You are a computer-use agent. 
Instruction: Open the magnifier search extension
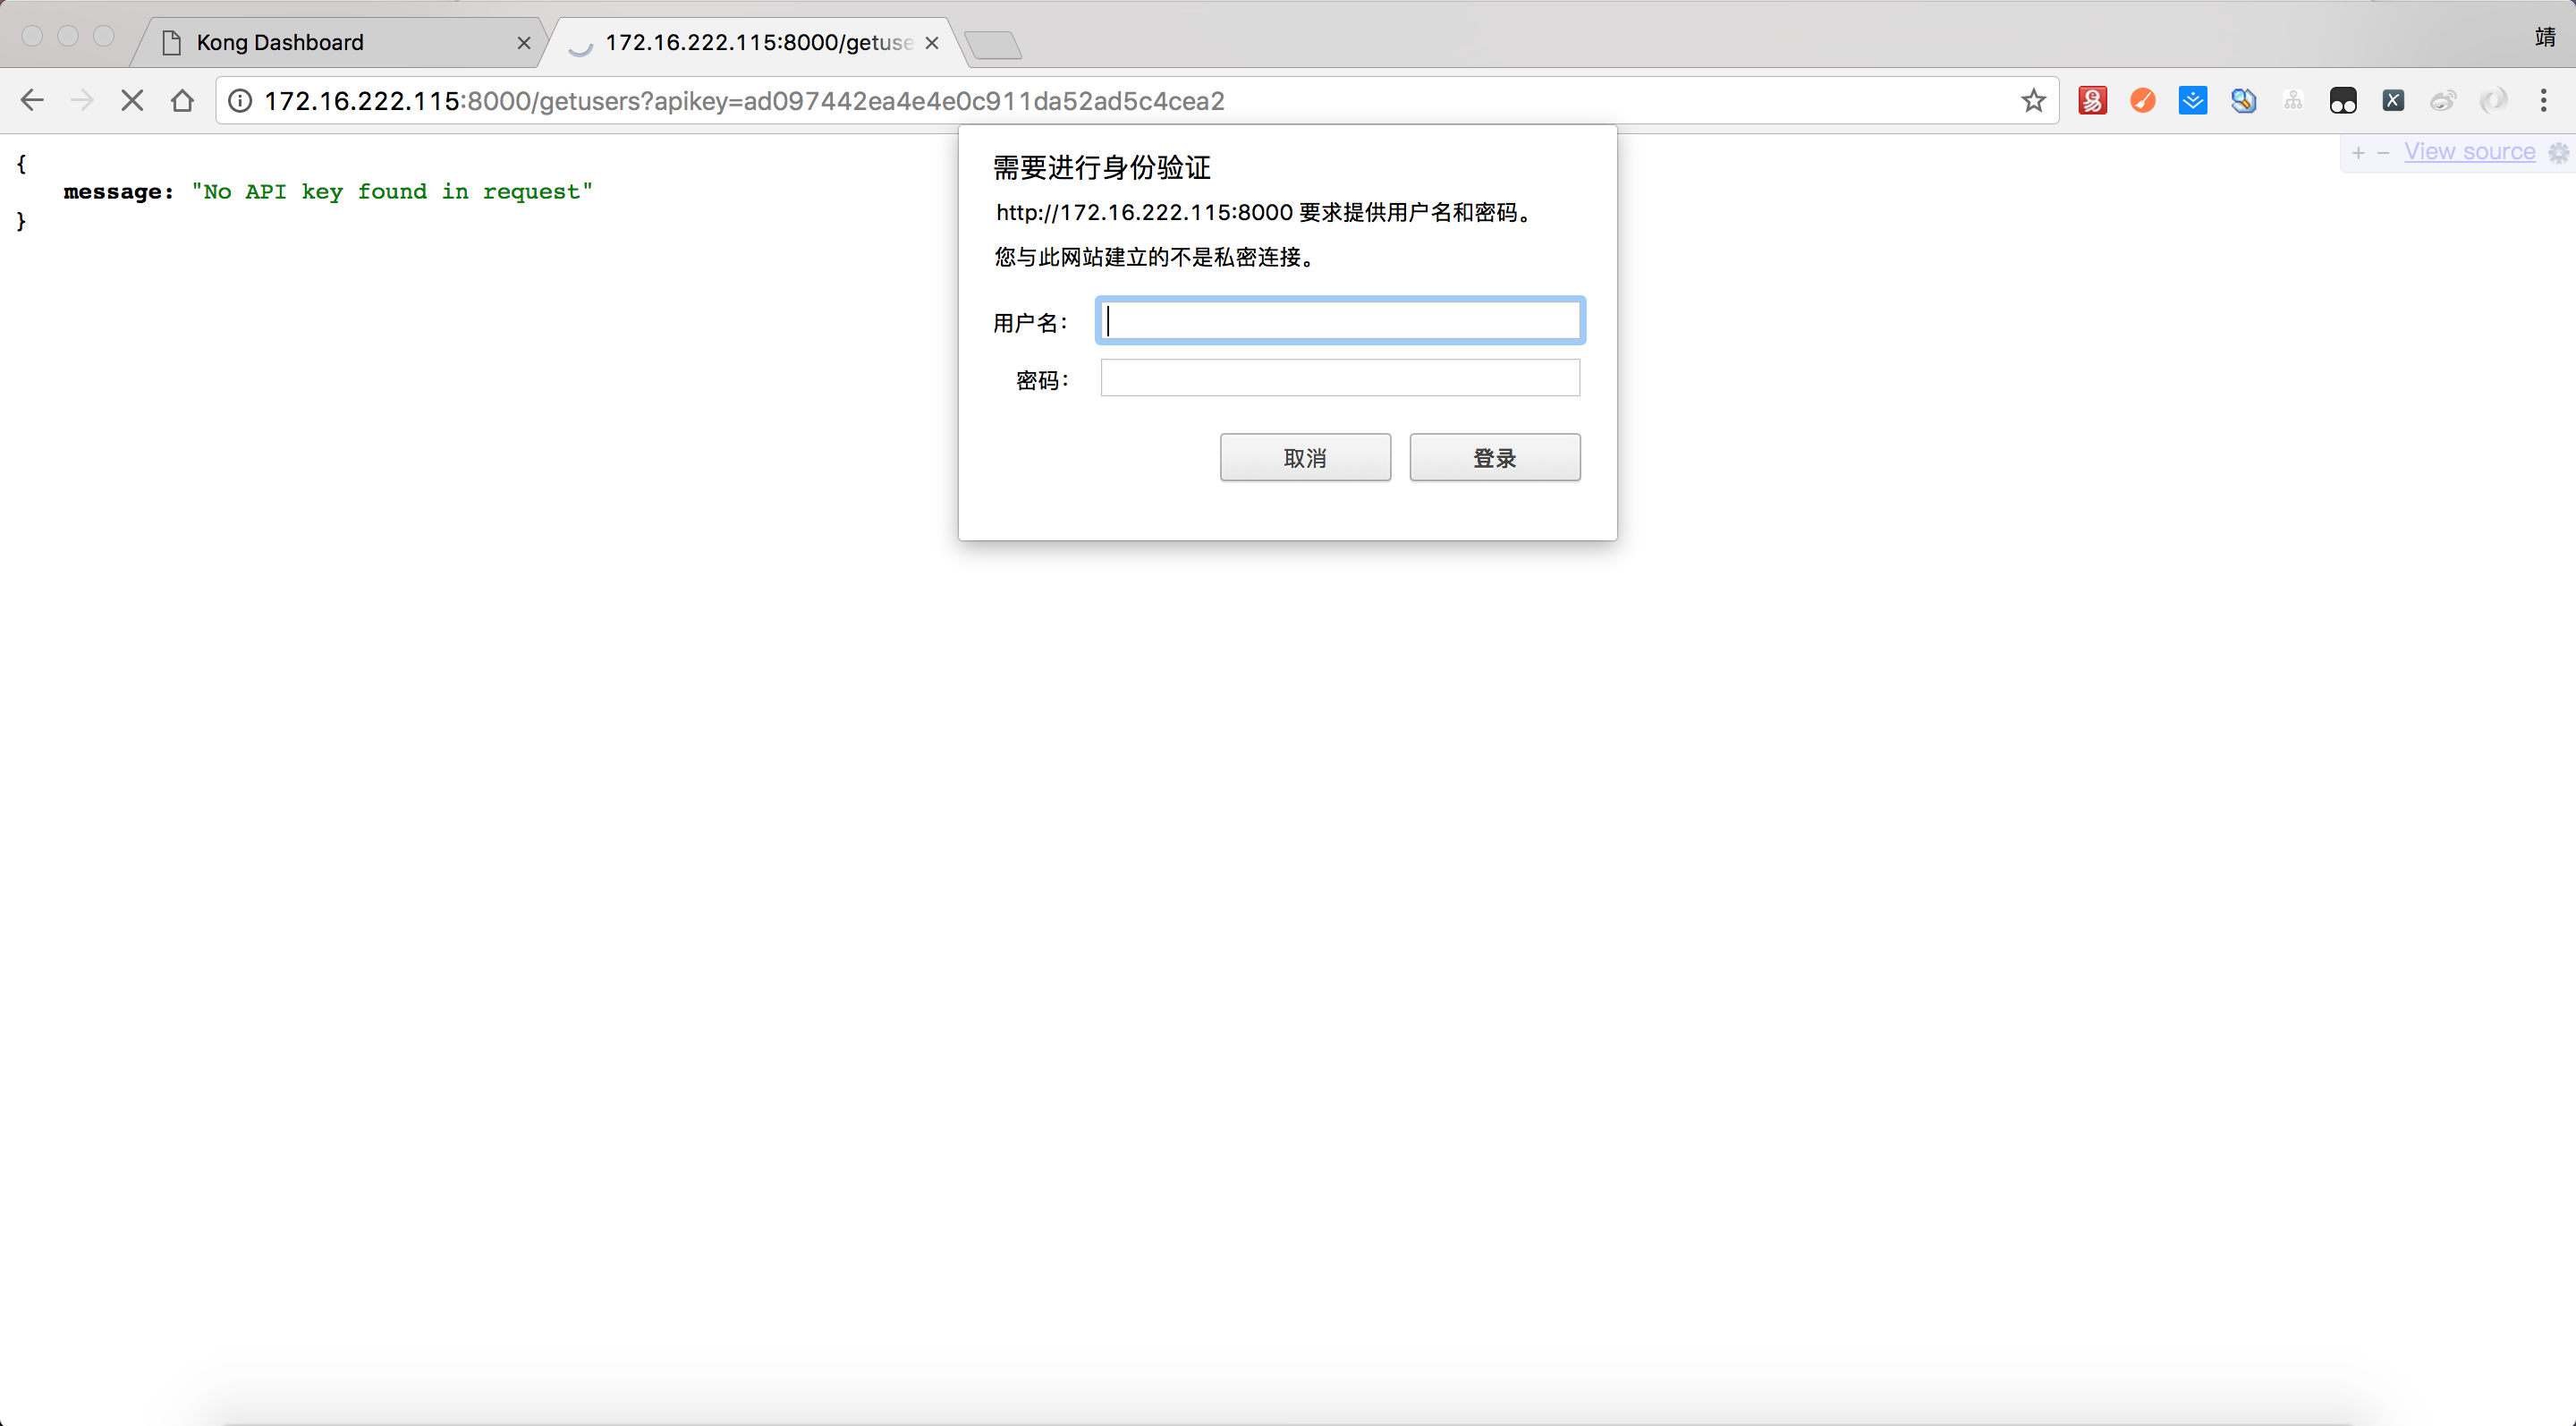[2243, 100]
